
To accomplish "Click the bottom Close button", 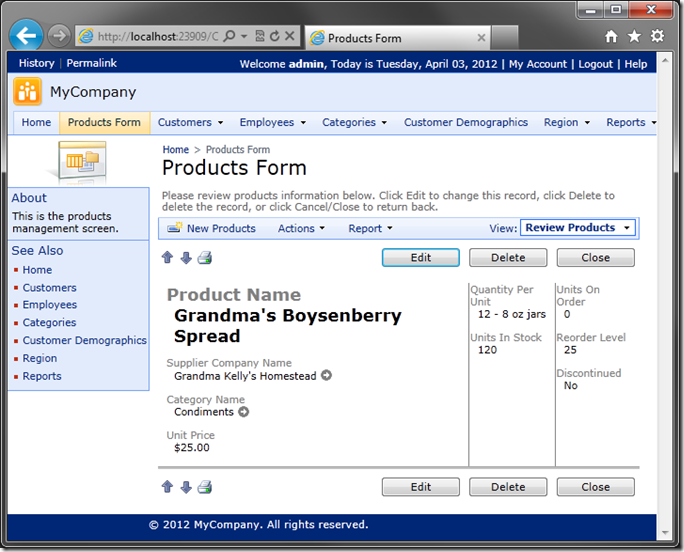I will [x=595, y=487].
